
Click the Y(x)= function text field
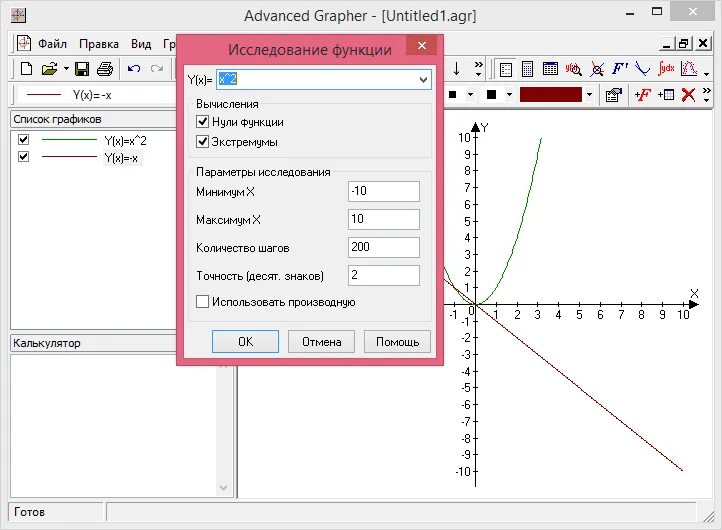pyautogui.click(x=316, y=80)
